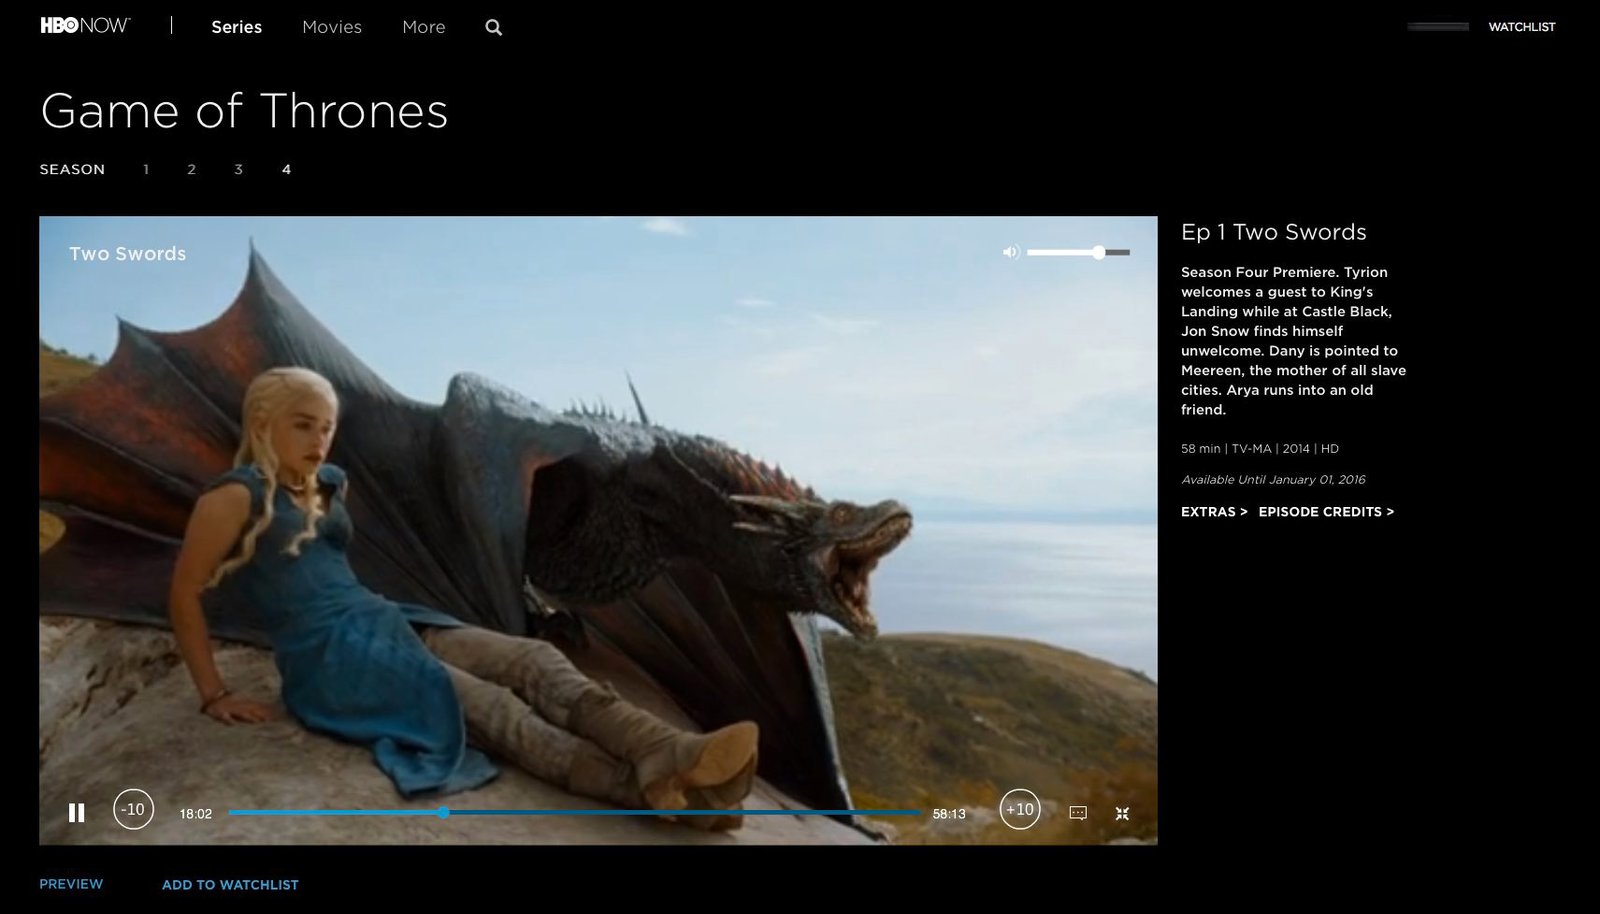Mute audio using the speaker icon
The height and width of the screenshot is (914, 1600).
[1011, 252]
